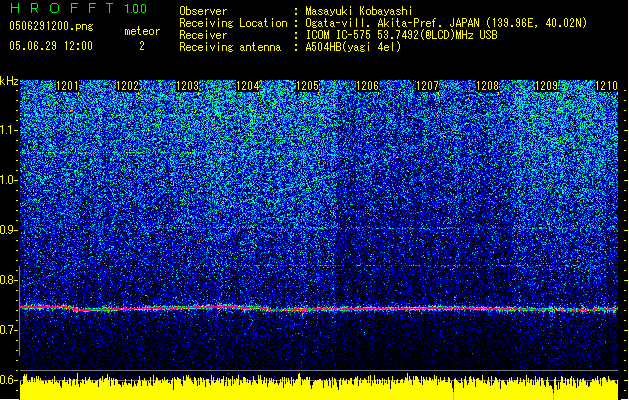The image size is (629, 400).
Task: Click the 0.9 kHz axis label
Action: tap(9, 230)
